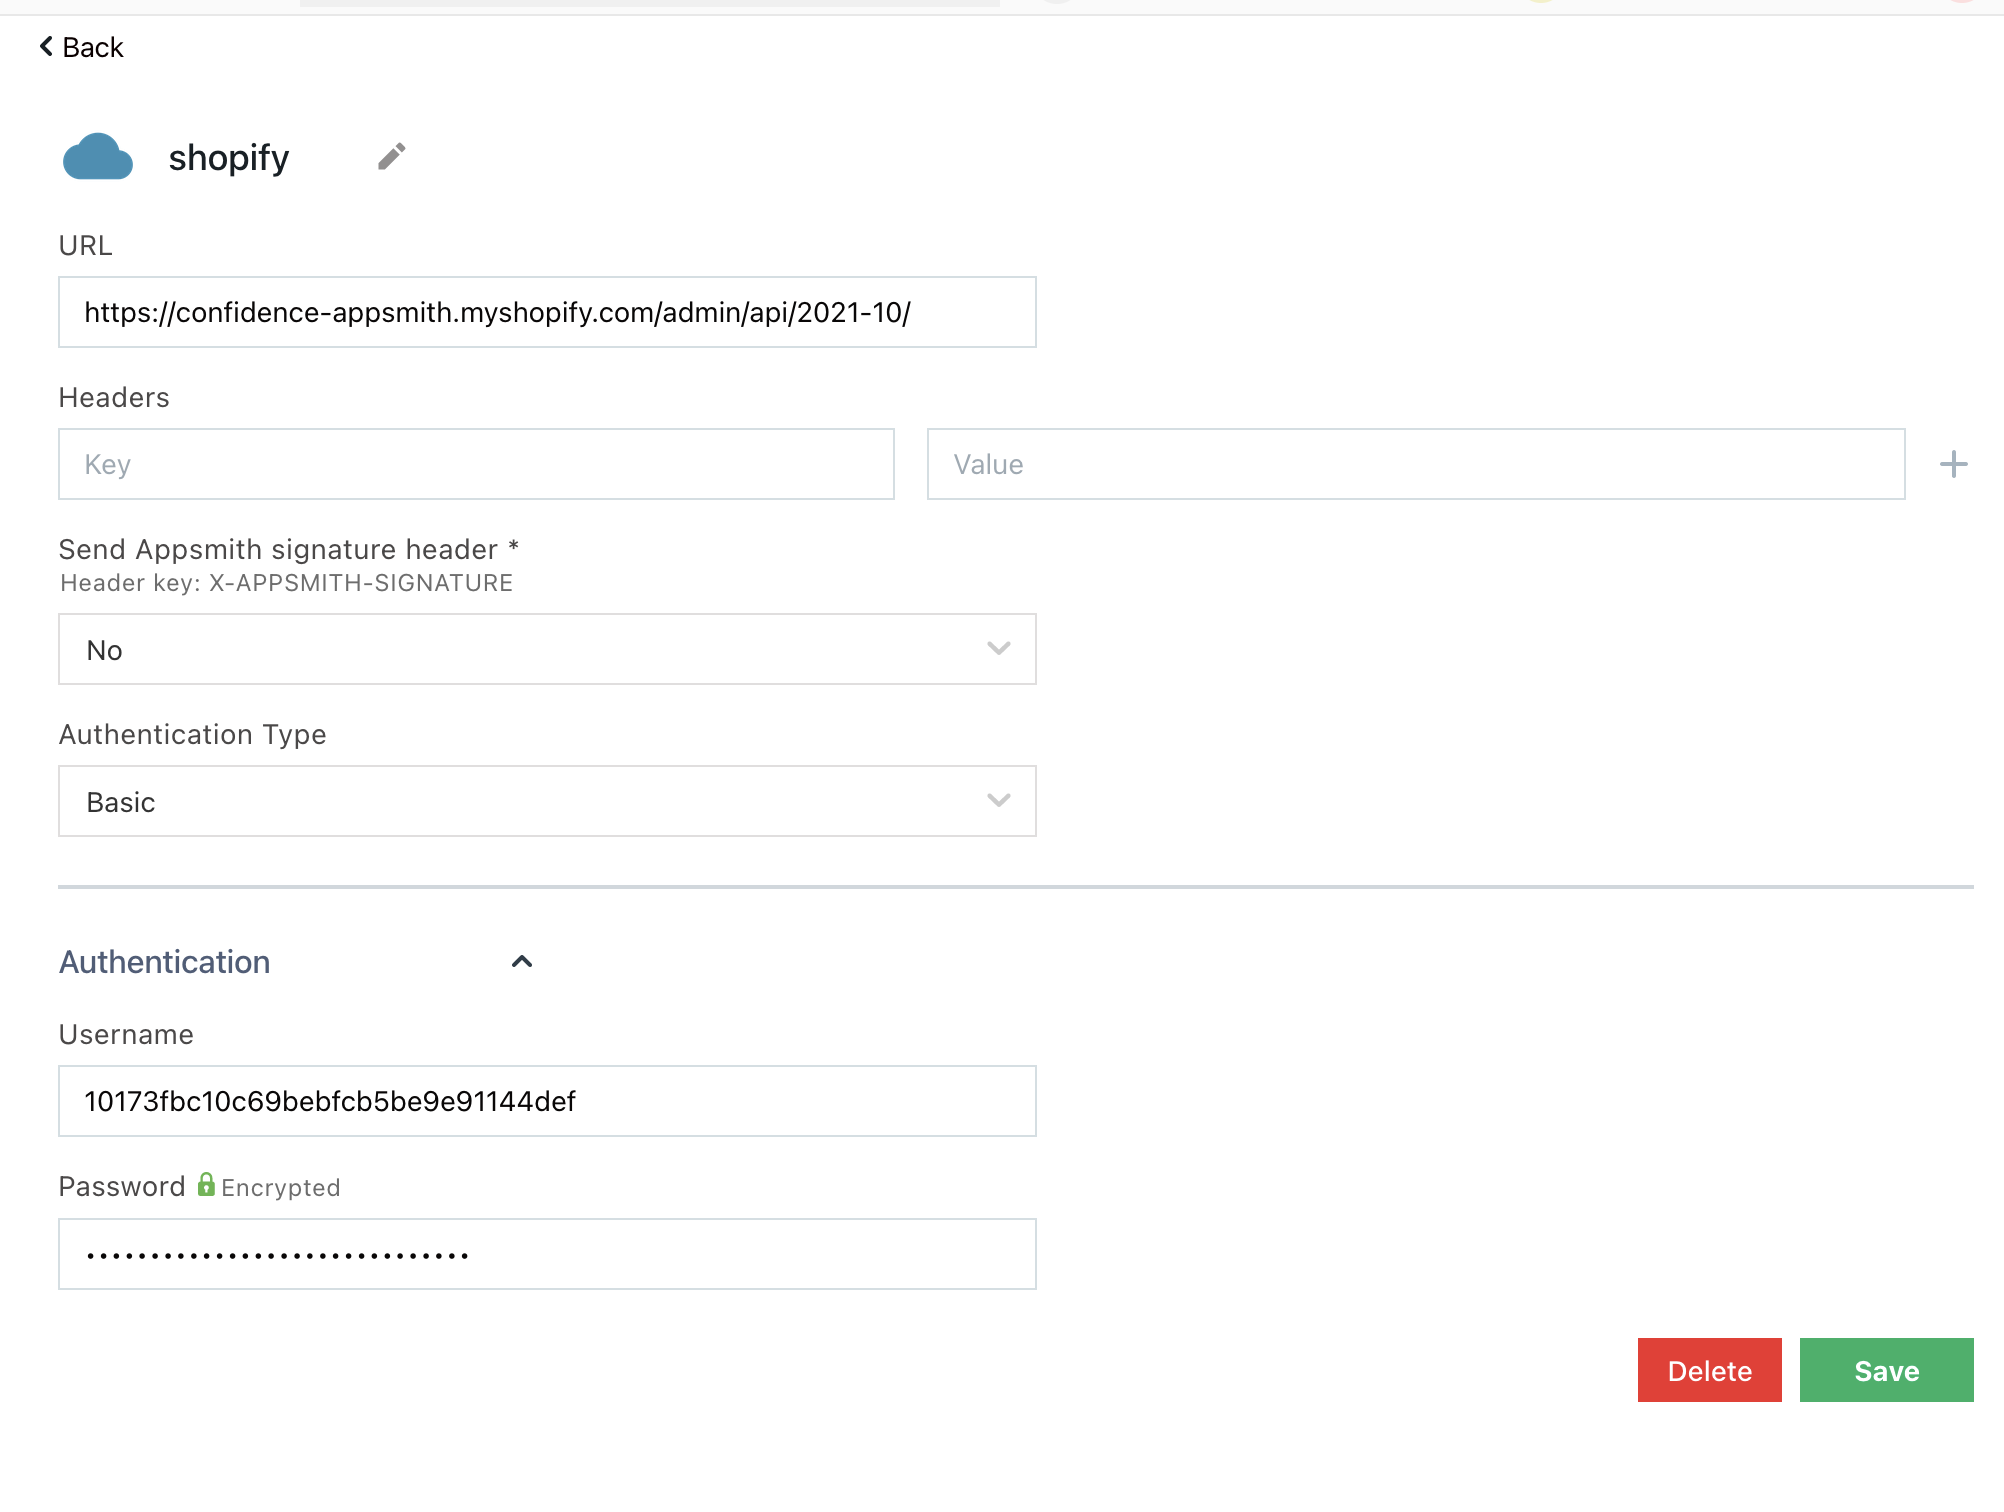Image resolution: width=2004 pixels, height=1512 pixels.
Task: Select the Username field containing the API key
Action: (547, 1101)
